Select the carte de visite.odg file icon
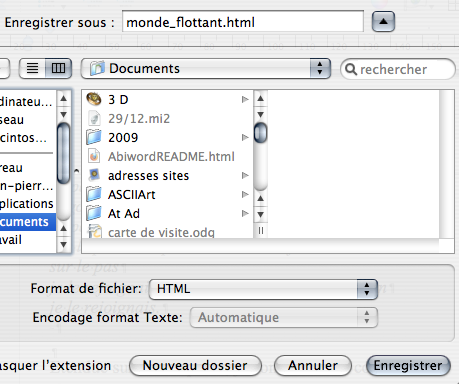Image resolution: width=459 pixels, height=384 pixels. (94, 231)
